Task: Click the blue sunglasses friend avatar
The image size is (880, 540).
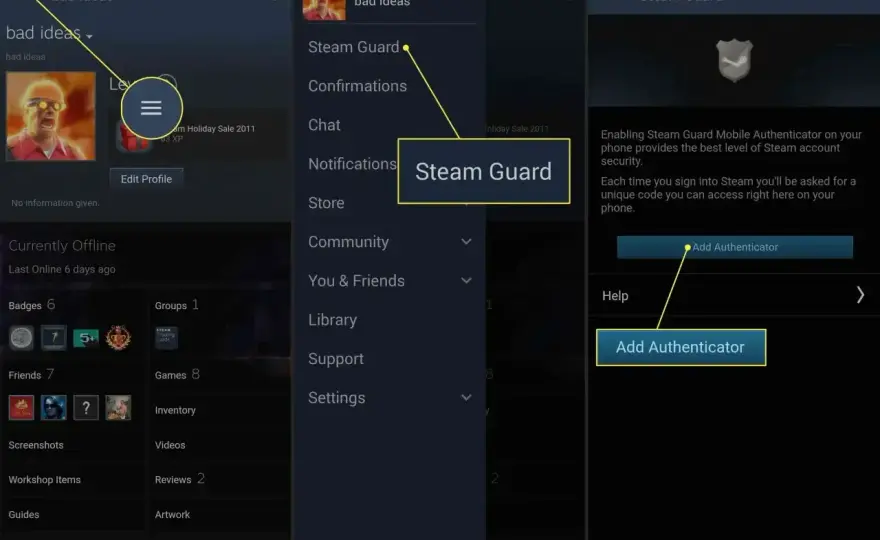Action: click(x=54, y=408)
